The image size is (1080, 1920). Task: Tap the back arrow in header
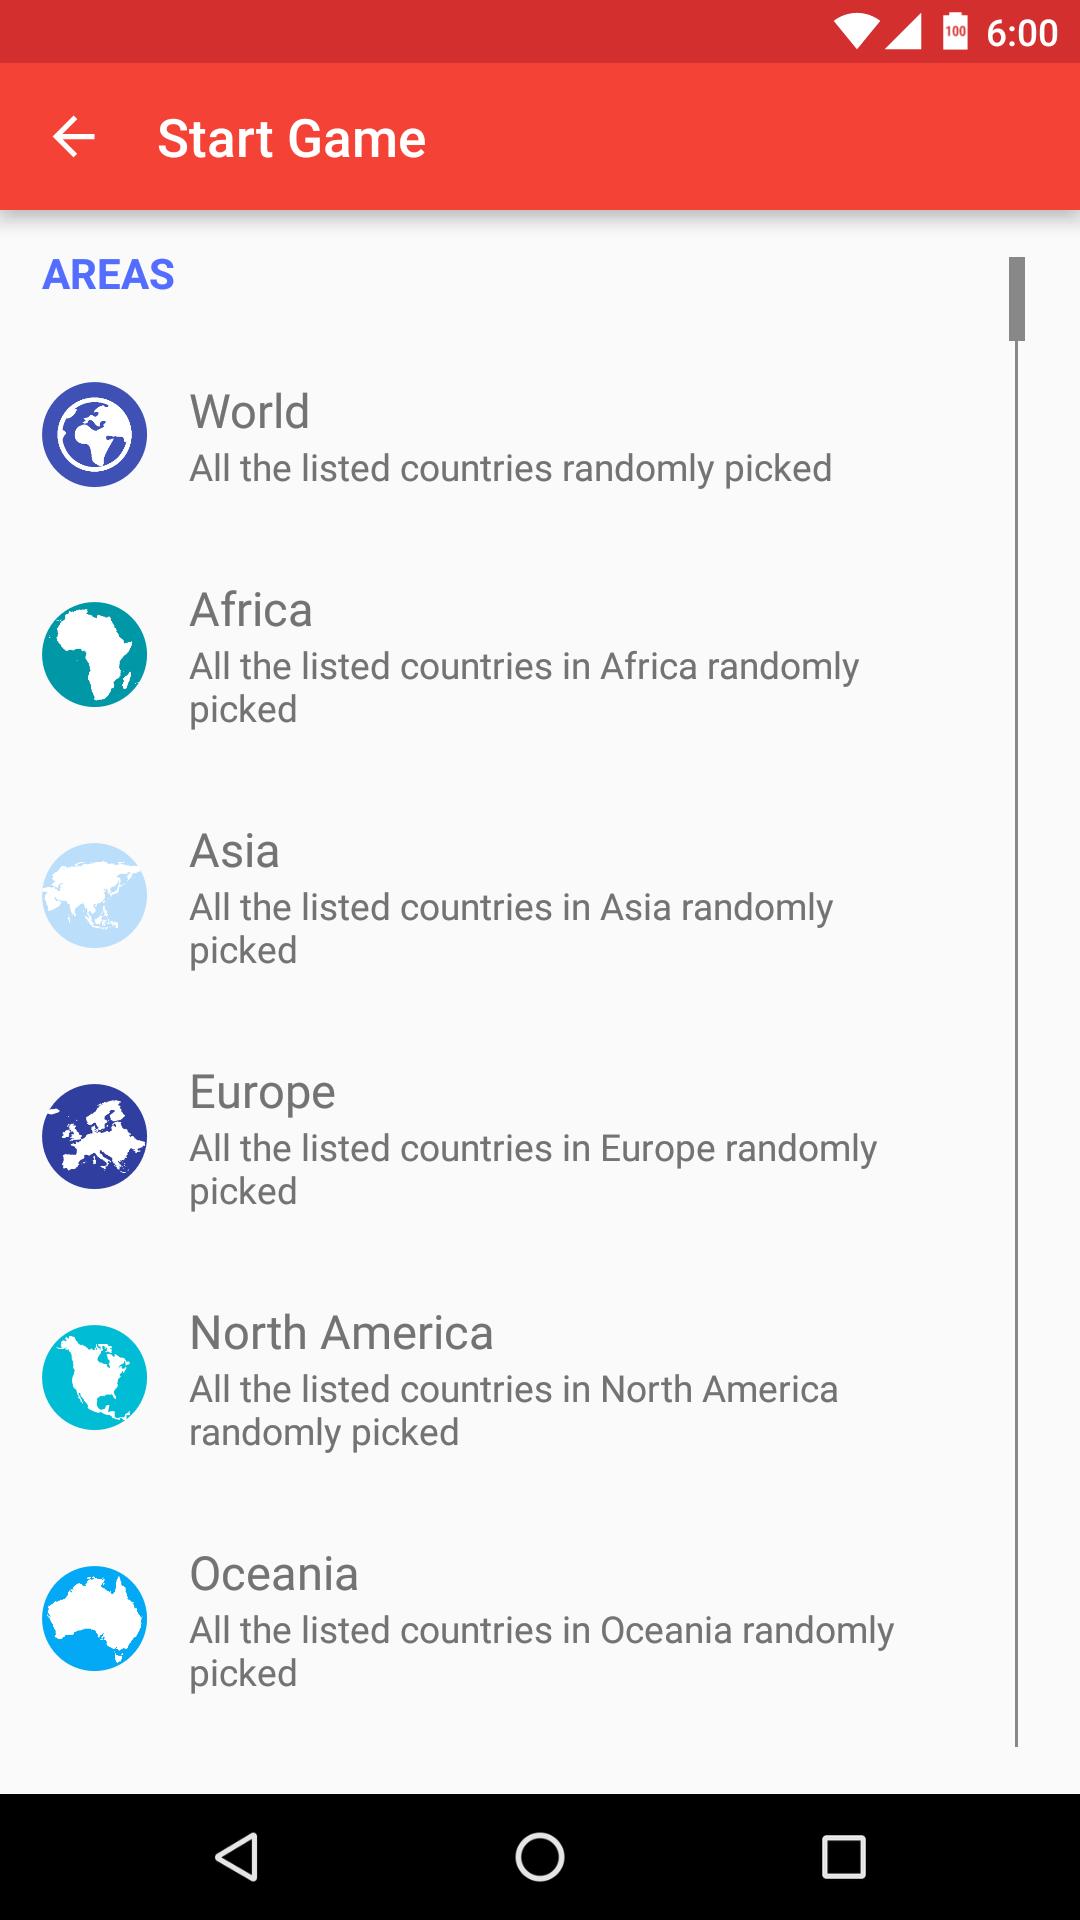[x=74, y=137]
